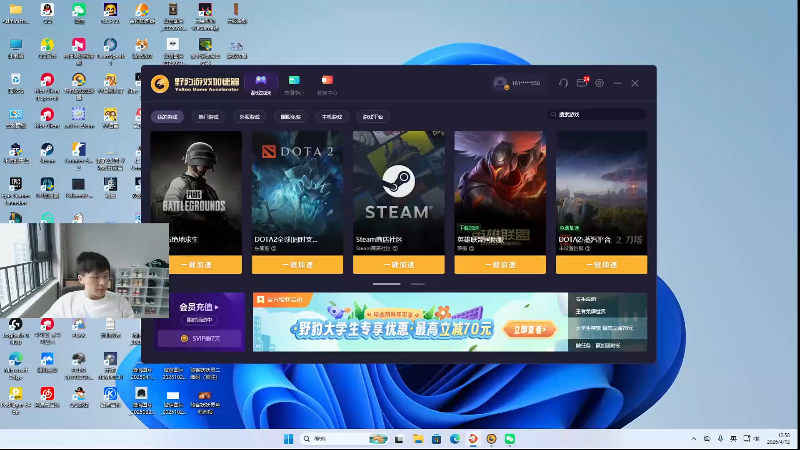
Task: Open Steam desktop shortcut
Action: coord(47,153)
